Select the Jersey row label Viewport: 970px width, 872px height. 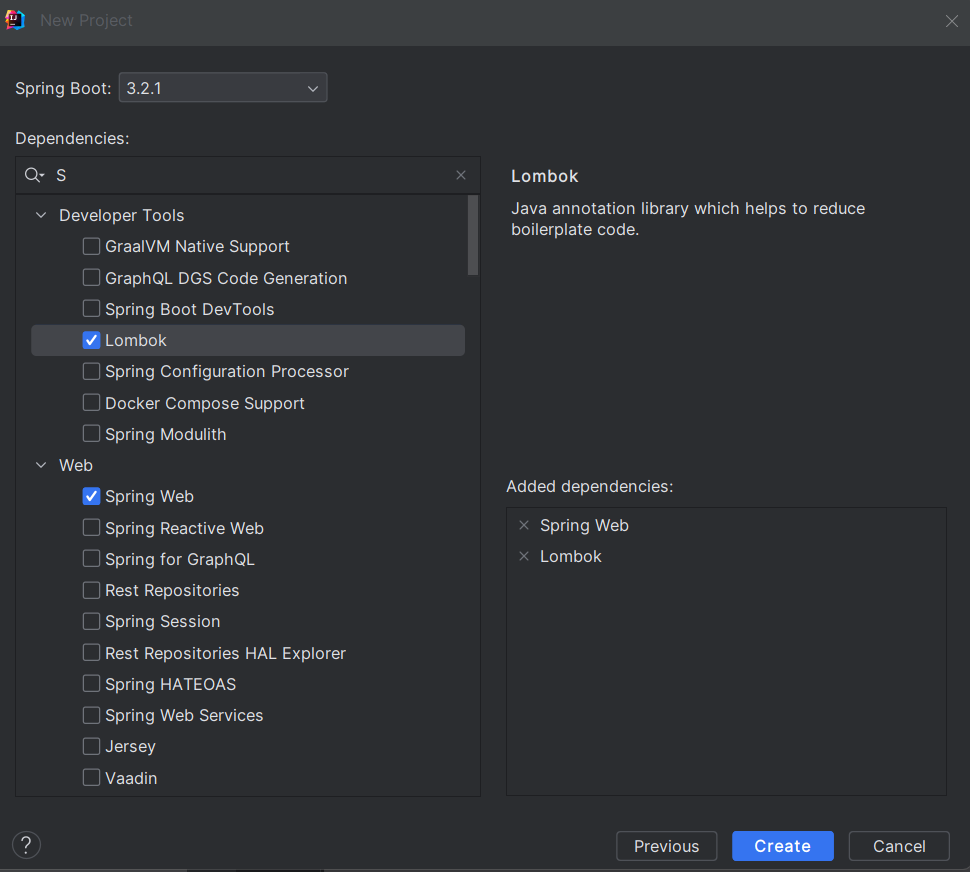(130, 746)
